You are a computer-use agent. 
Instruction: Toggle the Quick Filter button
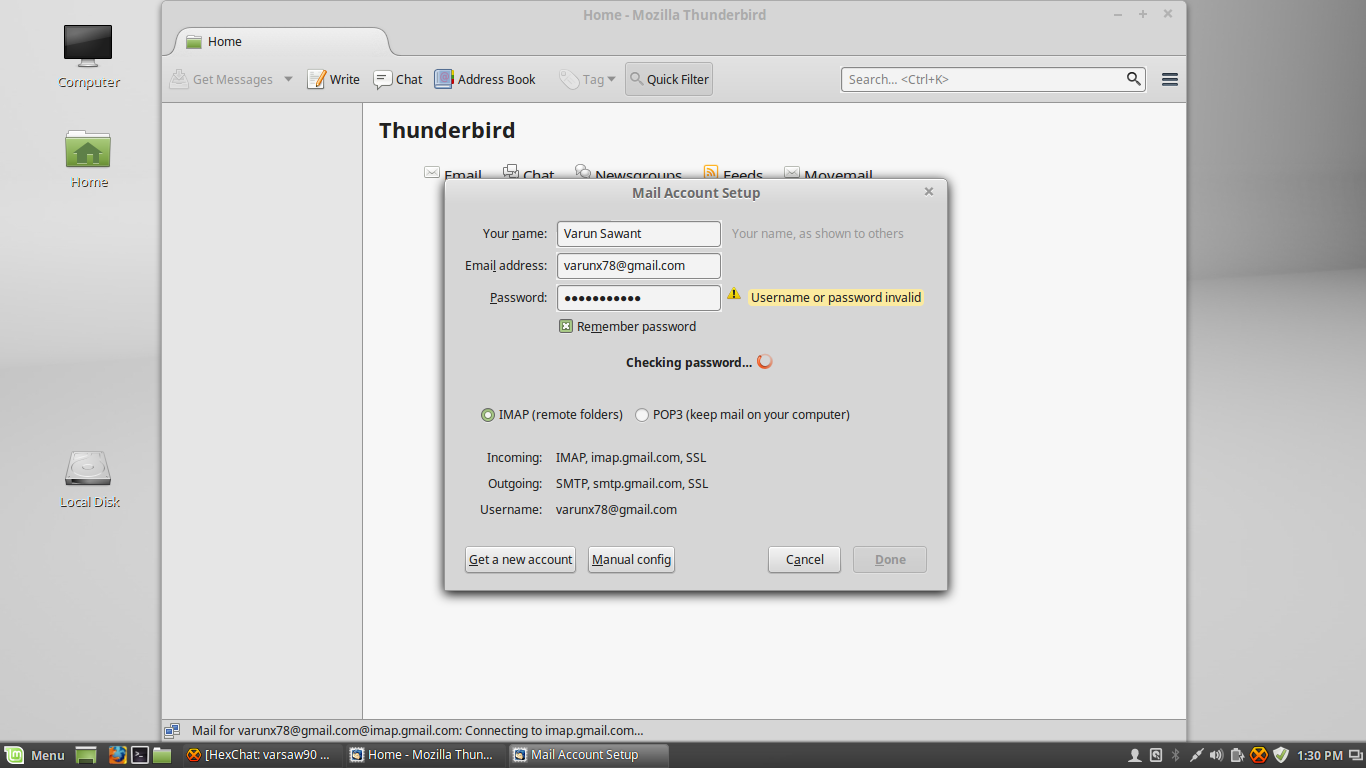[669, 79]
